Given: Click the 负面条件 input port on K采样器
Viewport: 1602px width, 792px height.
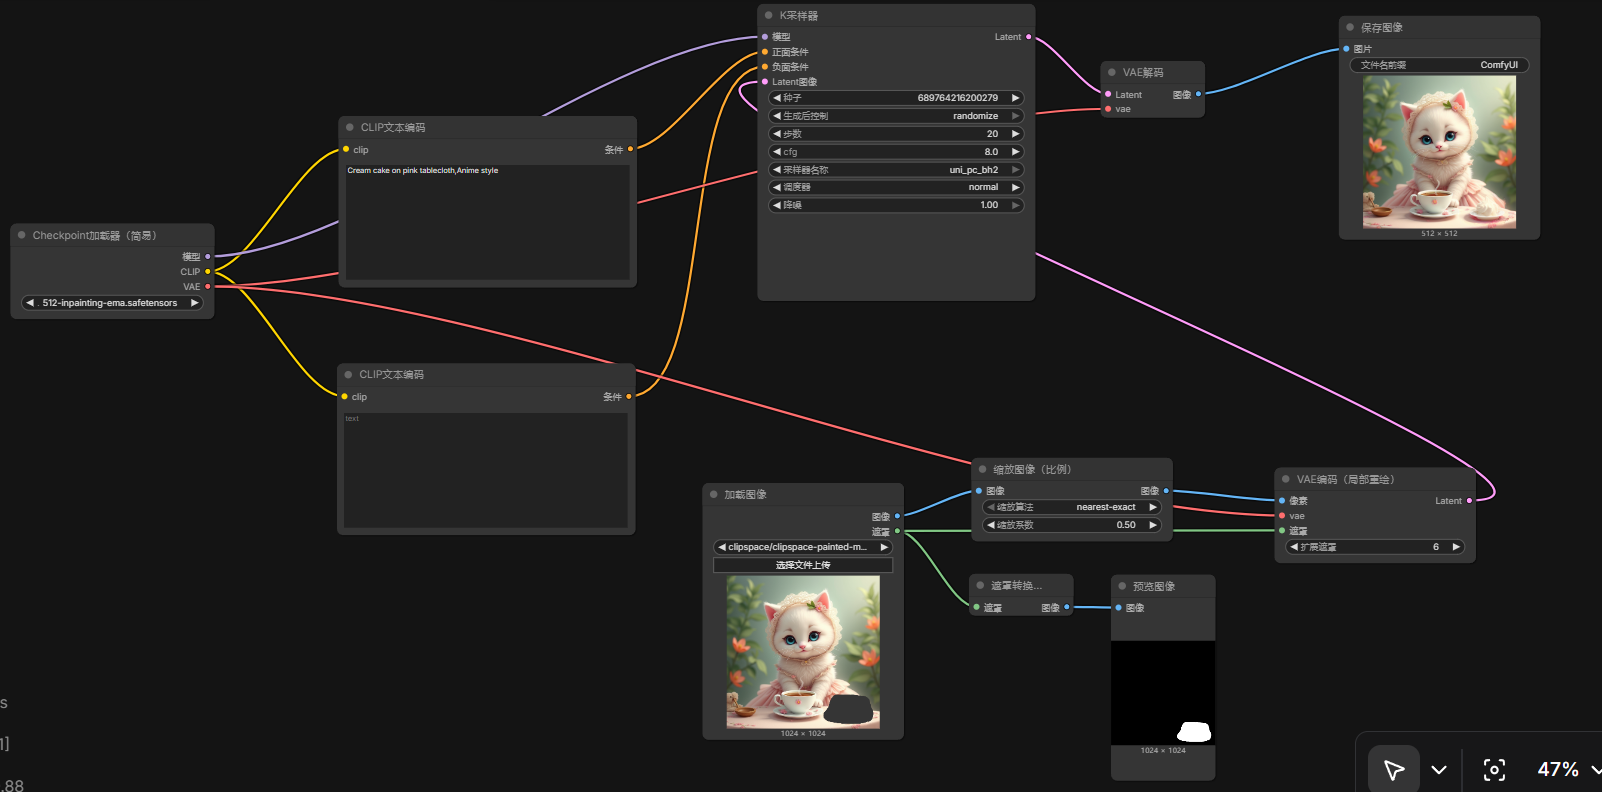Looking at the screenshot, I should pyautogui.click(x=765, y=67).
